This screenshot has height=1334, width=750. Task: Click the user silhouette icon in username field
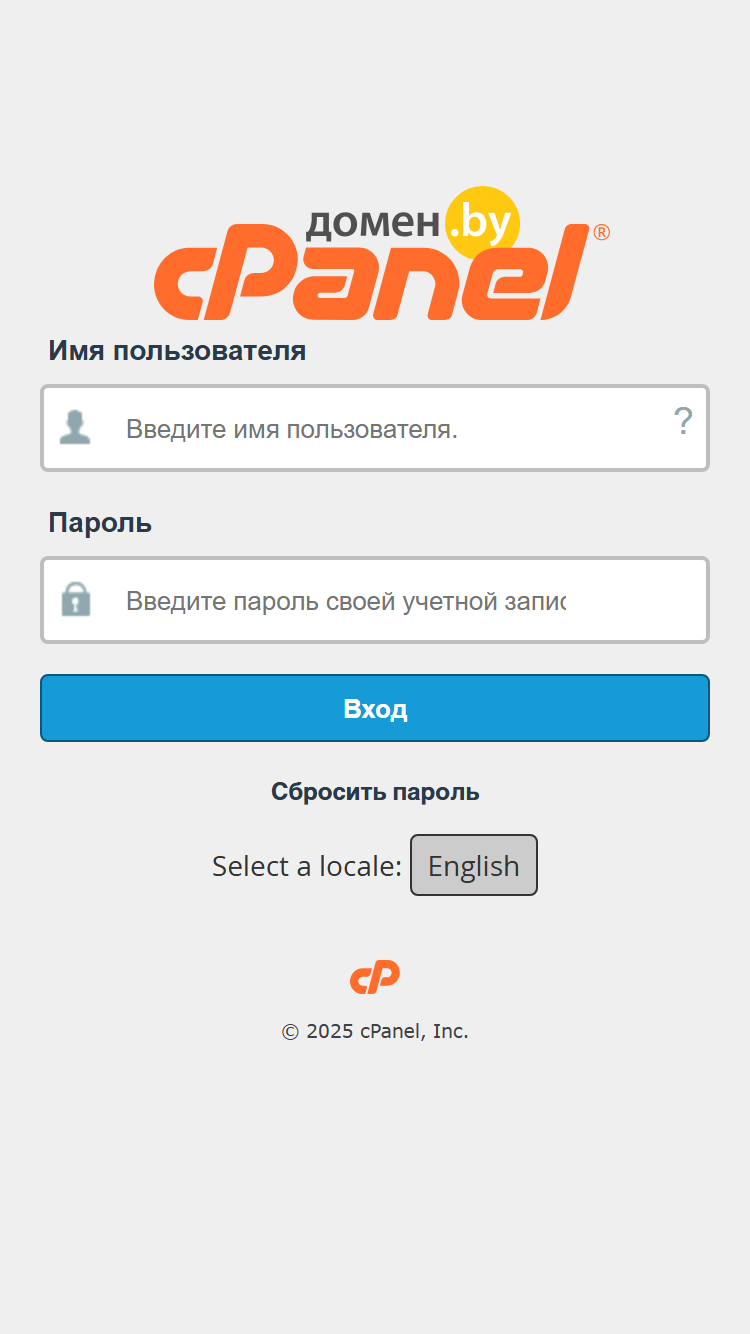75,428
